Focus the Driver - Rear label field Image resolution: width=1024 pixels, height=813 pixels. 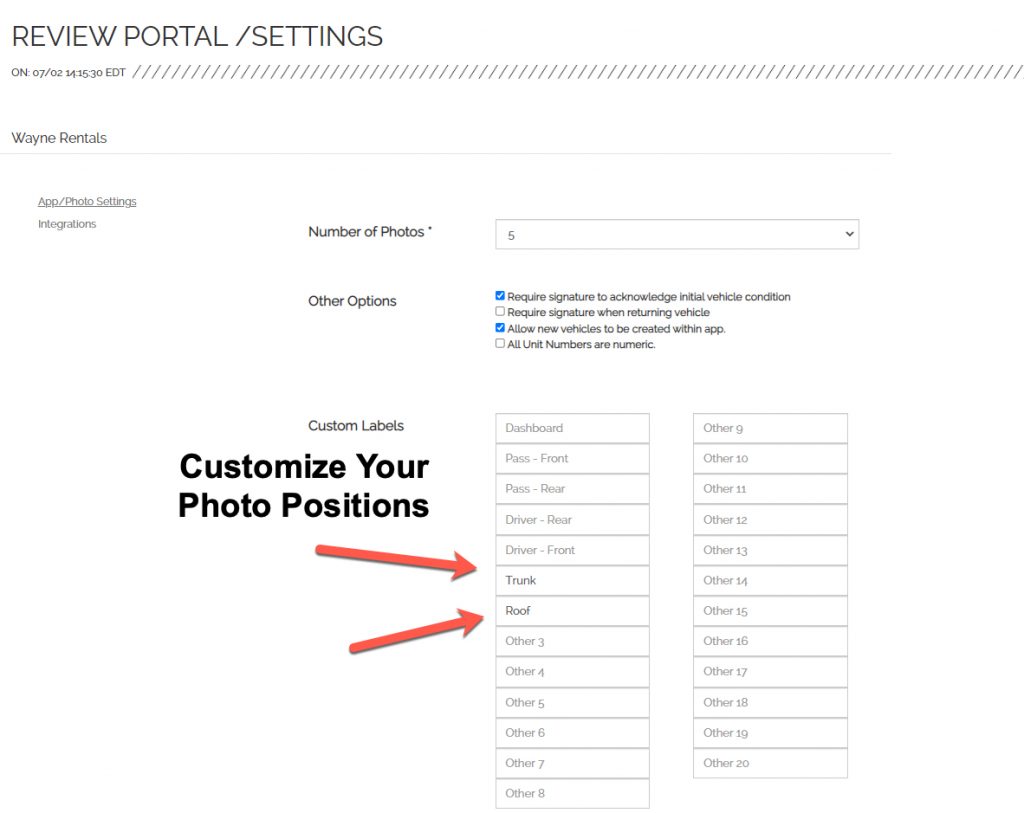(573, 520)
